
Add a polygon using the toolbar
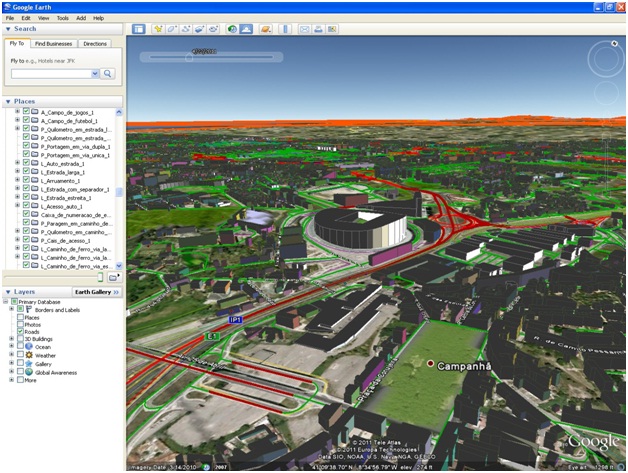tap(172, 29)
